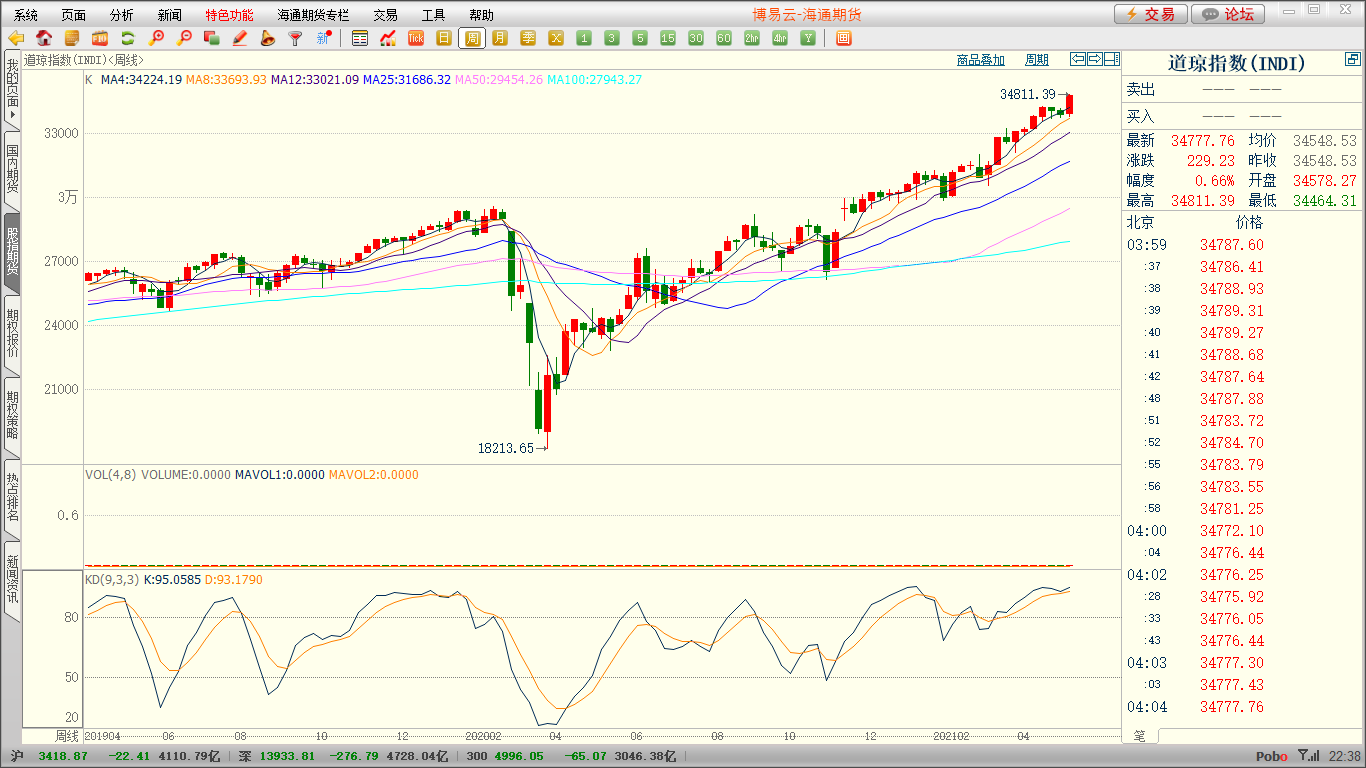
Task: Switch to 国内期货 sidebar tab
Action: point(11,169)
